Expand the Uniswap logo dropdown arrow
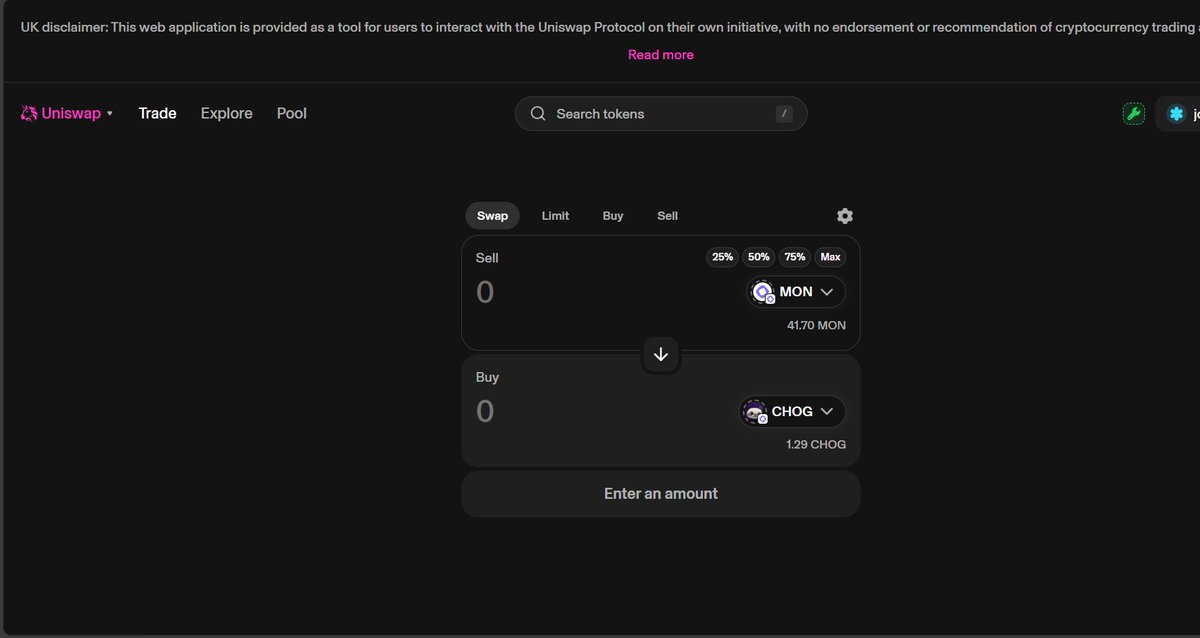Screen dimensions: 1200x638 tap(110, 114)
